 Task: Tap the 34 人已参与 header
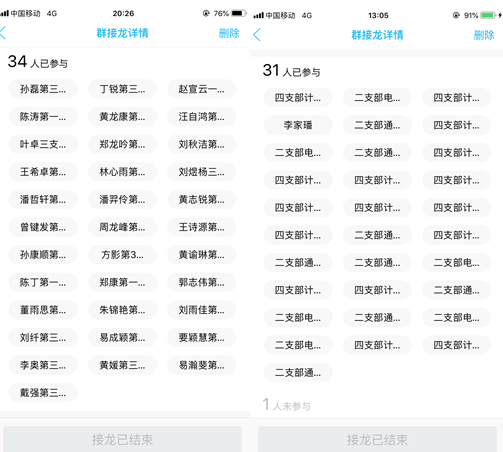click(38, 62)
